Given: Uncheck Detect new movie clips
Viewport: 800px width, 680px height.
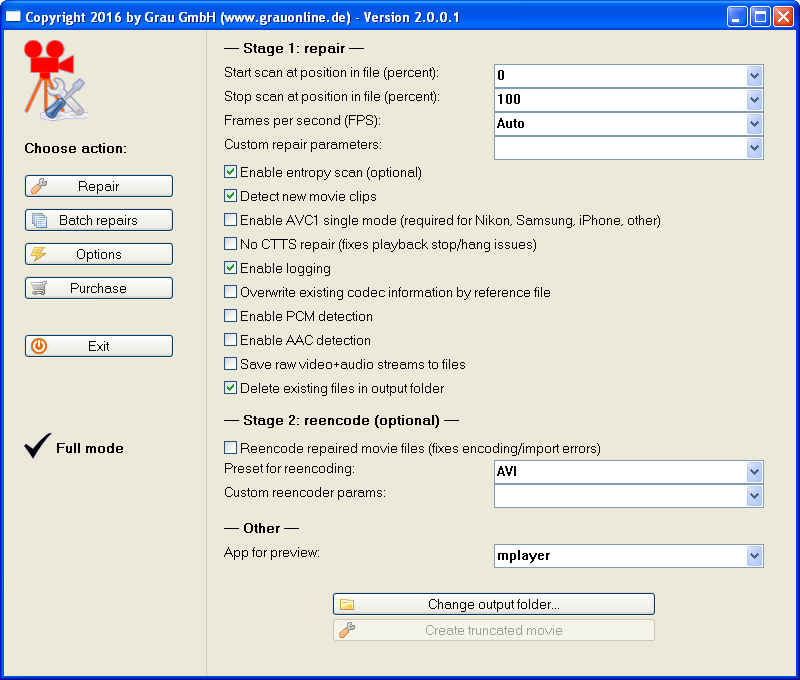Looking at the screenshot, I should 231,196.
